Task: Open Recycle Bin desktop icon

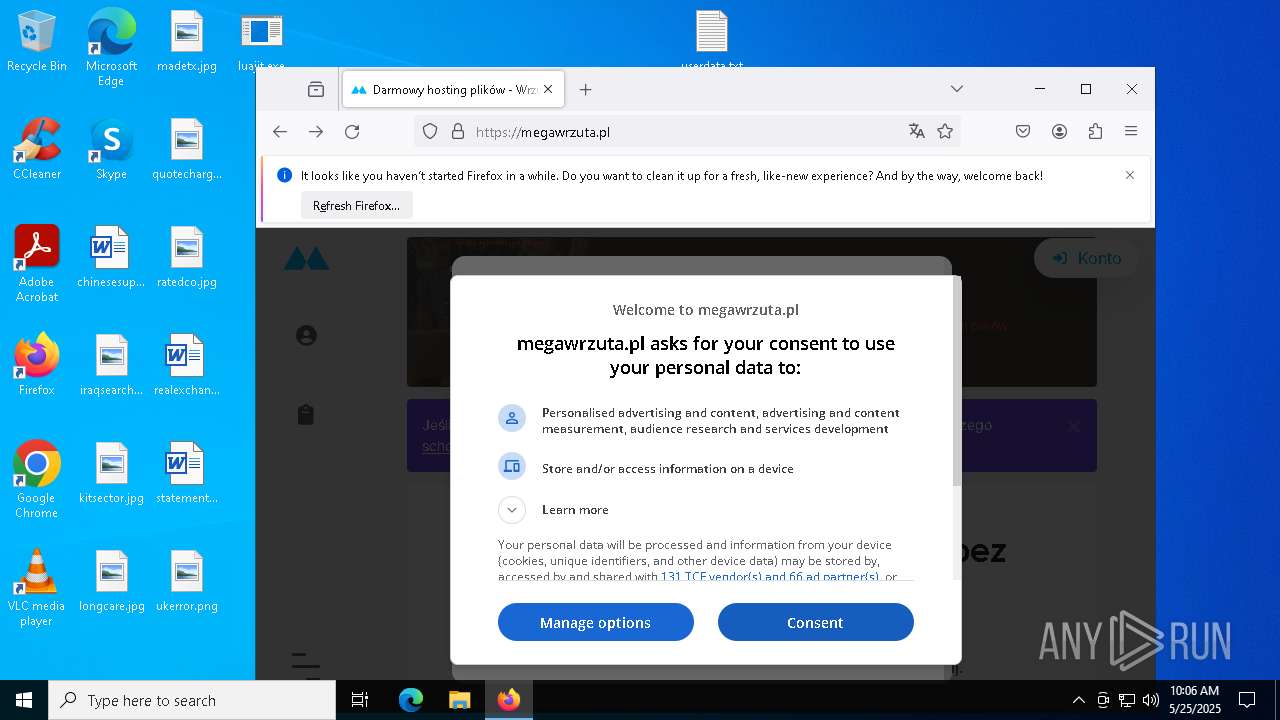Action: pos(37,42)
